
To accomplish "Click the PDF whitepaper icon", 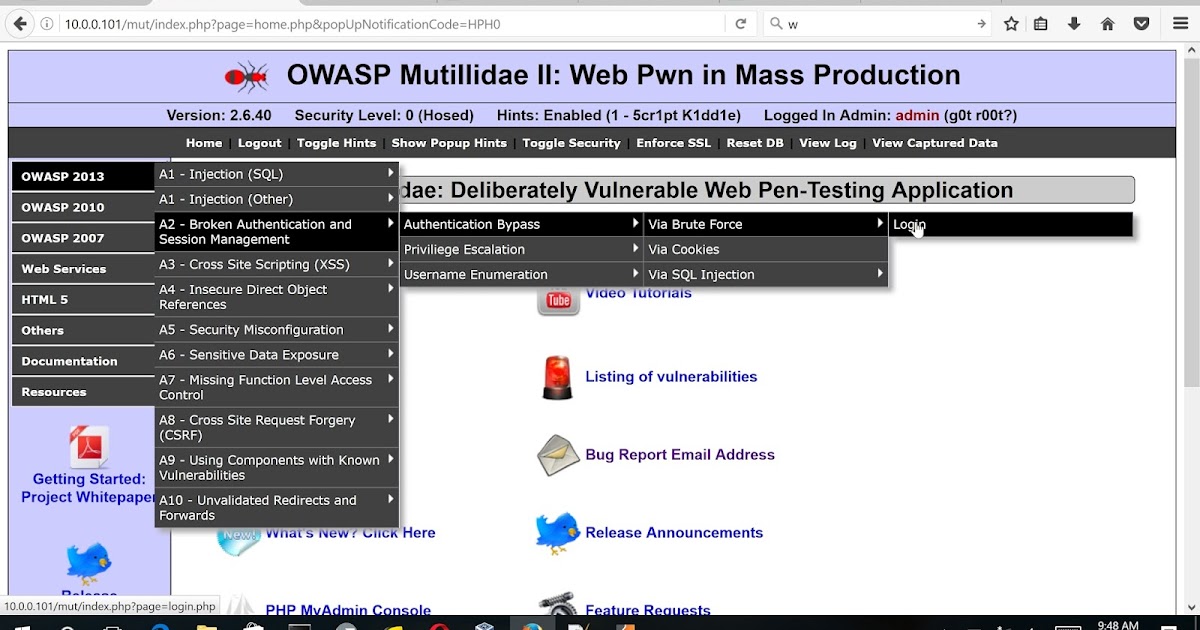I will click(x=88, y=446).
